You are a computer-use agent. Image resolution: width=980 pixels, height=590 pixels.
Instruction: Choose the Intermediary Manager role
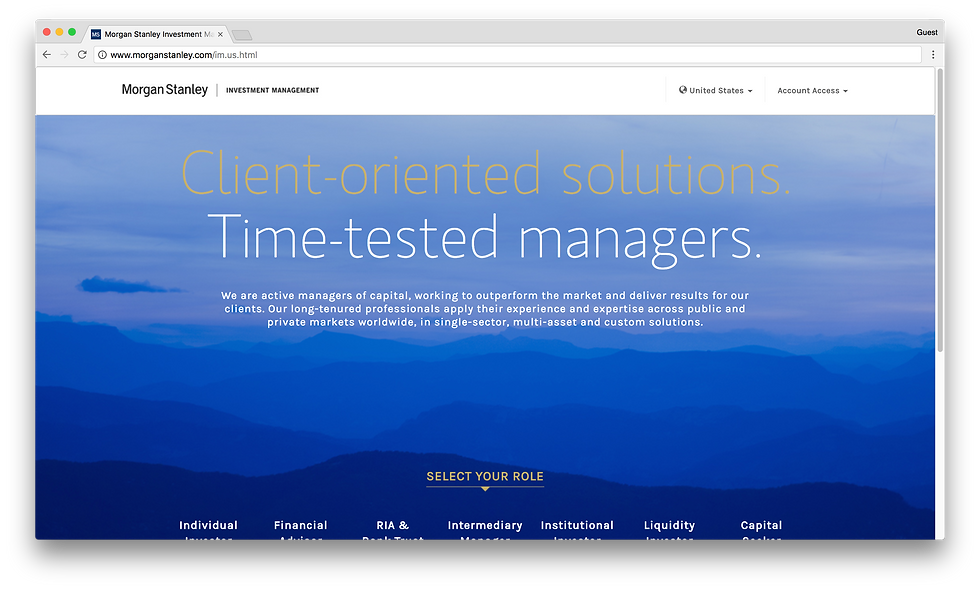(x=485, y=530)
